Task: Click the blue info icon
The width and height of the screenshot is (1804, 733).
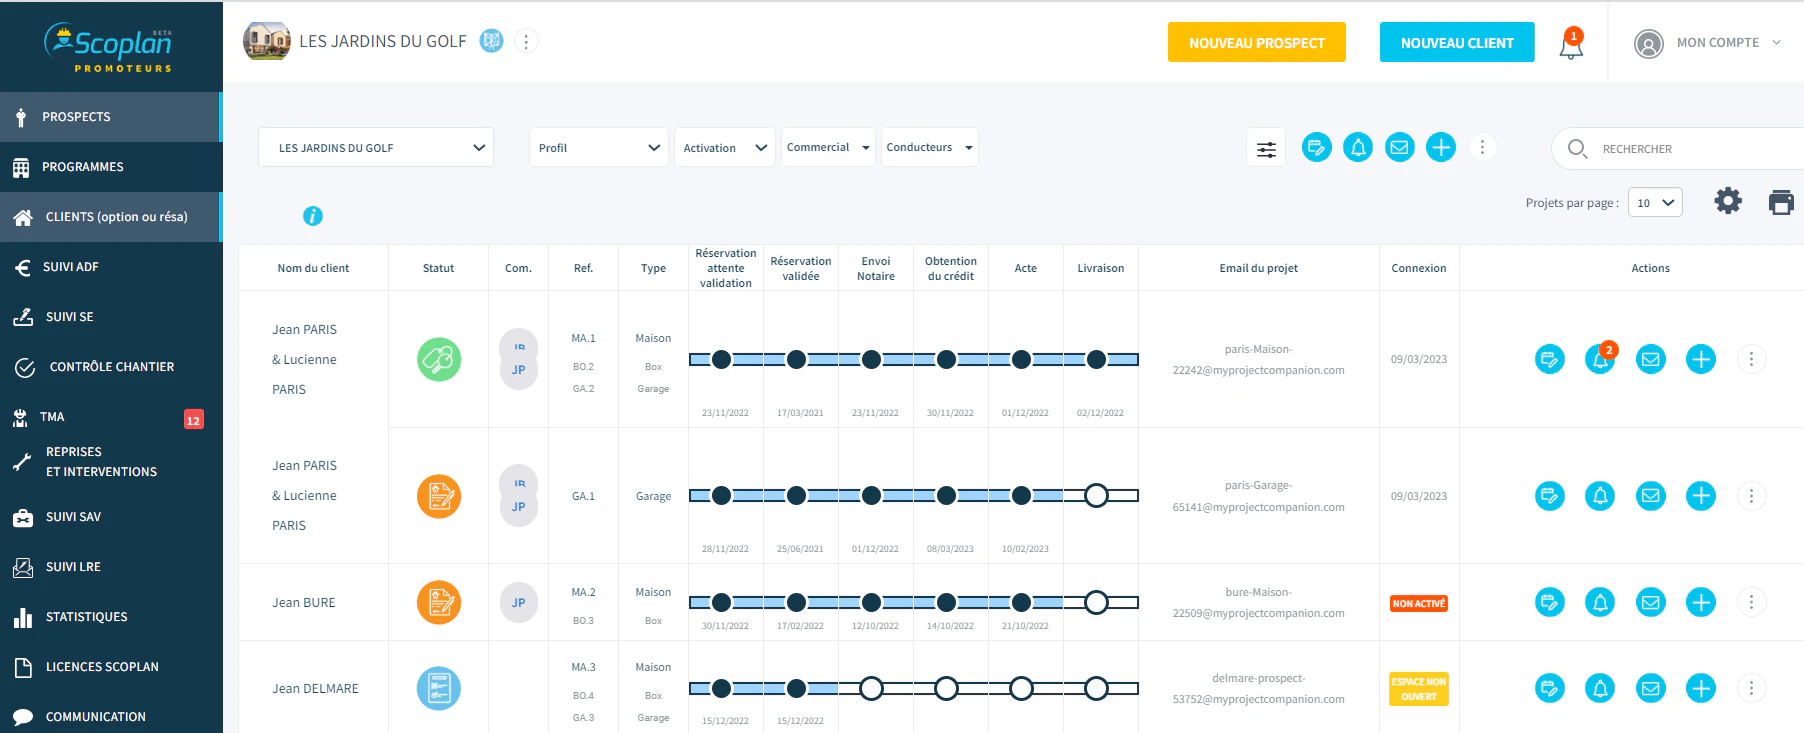Action: pyautogui.click(x=313, y=216)
